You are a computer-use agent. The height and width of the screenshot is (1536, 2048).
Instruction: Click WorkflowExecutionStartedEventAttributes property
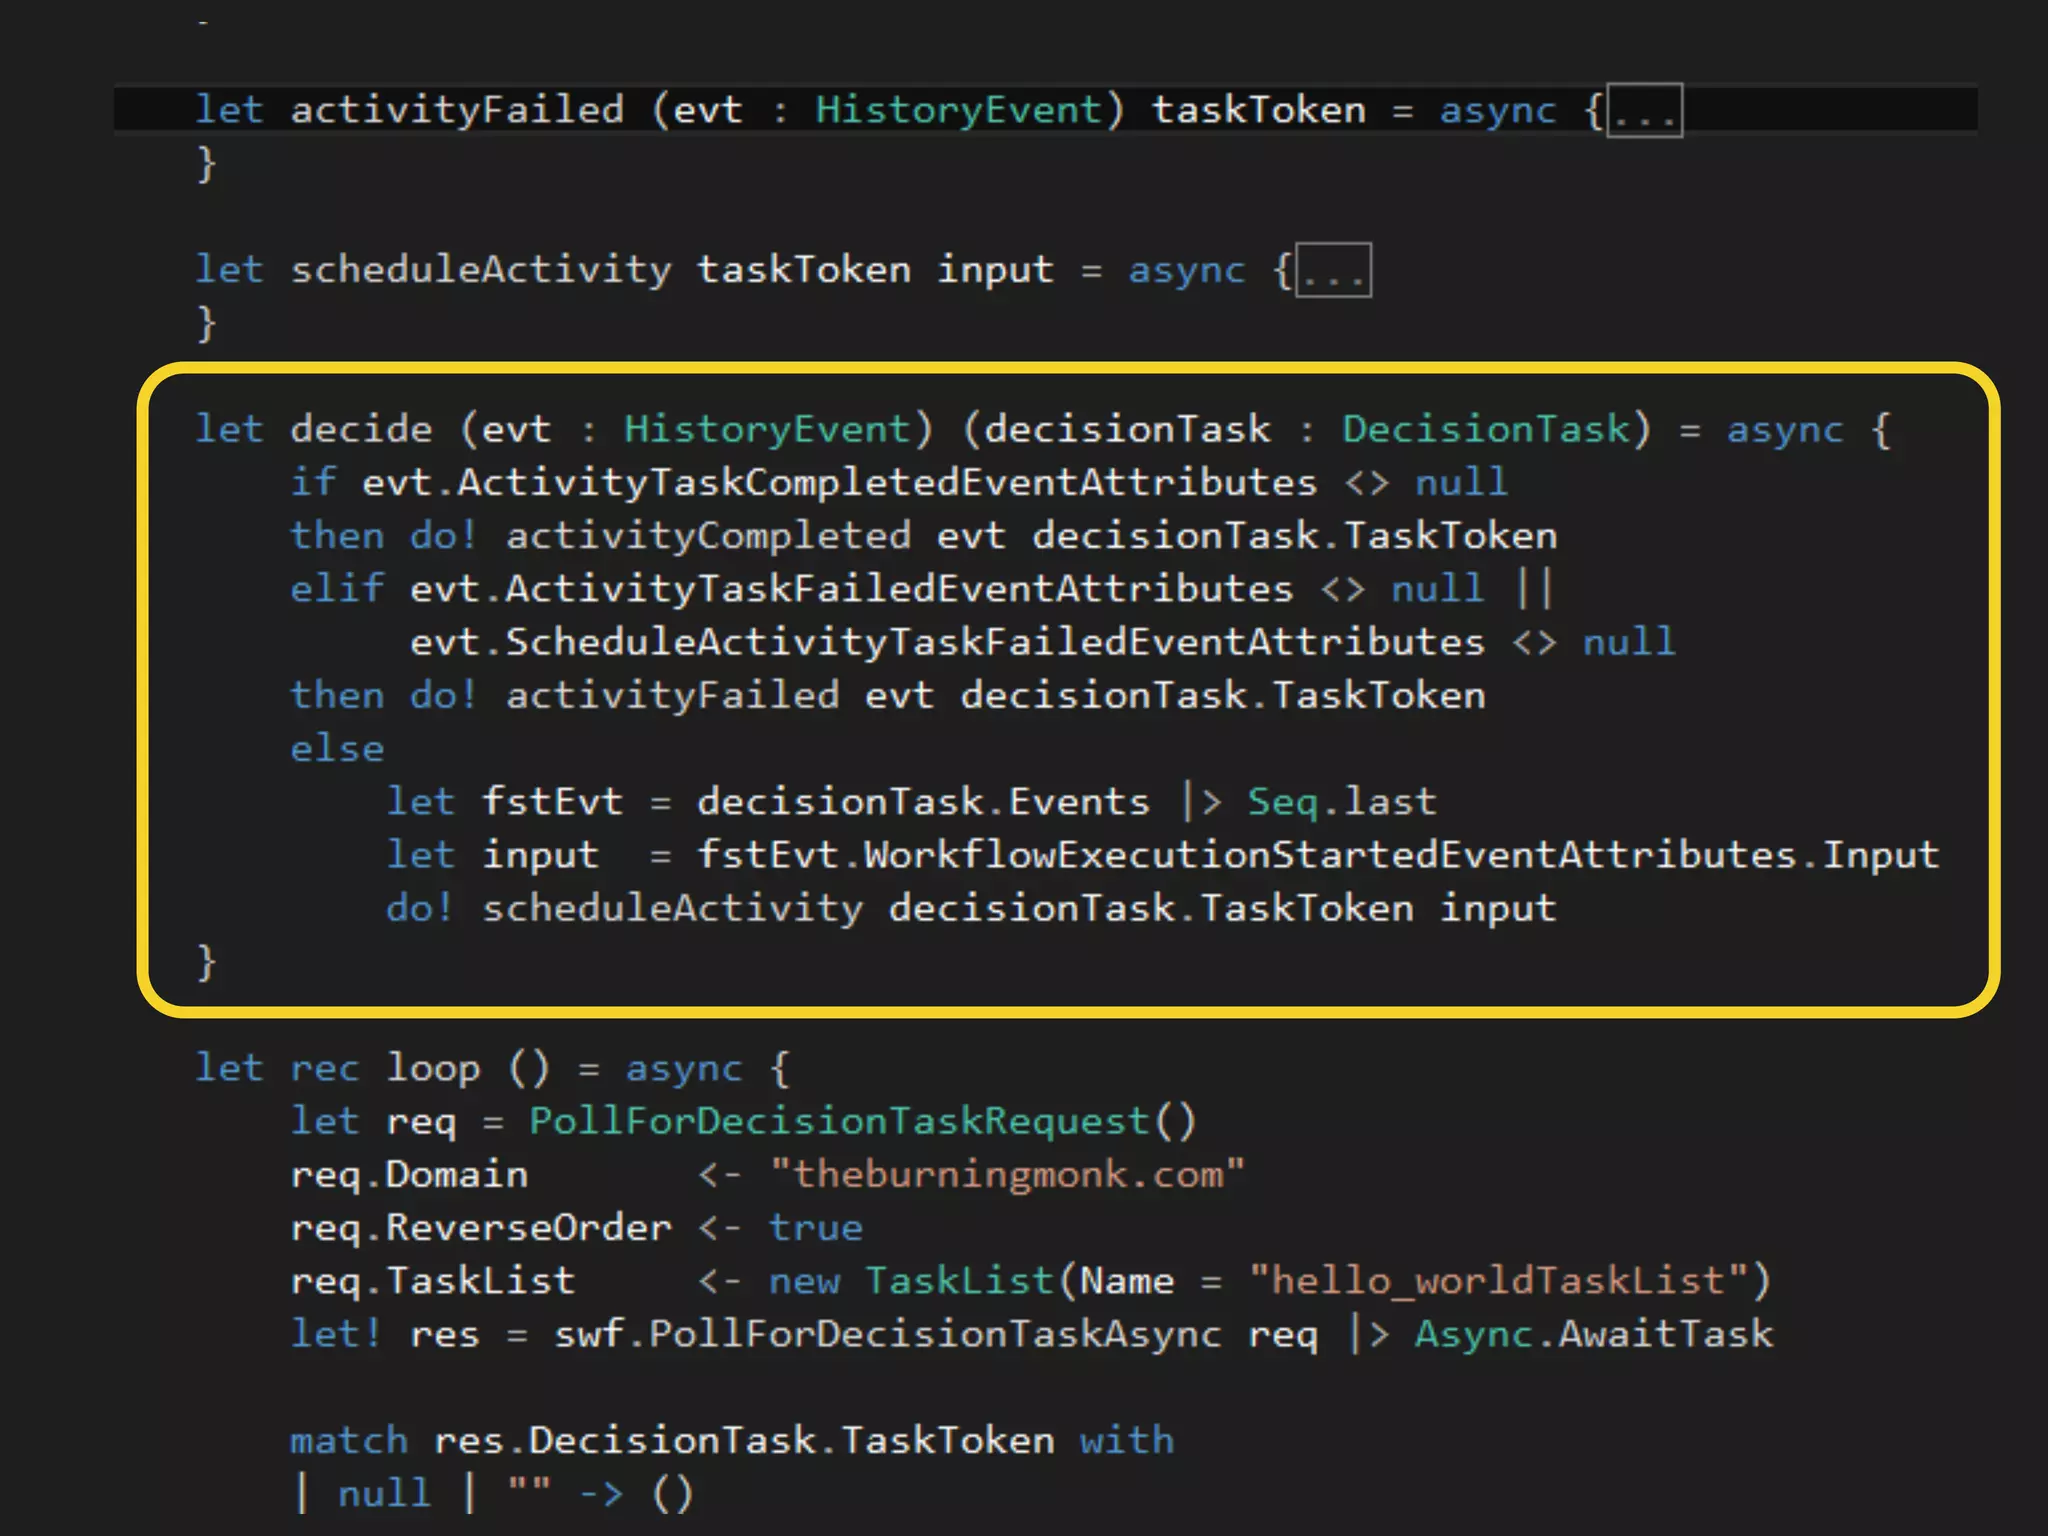1329,855
